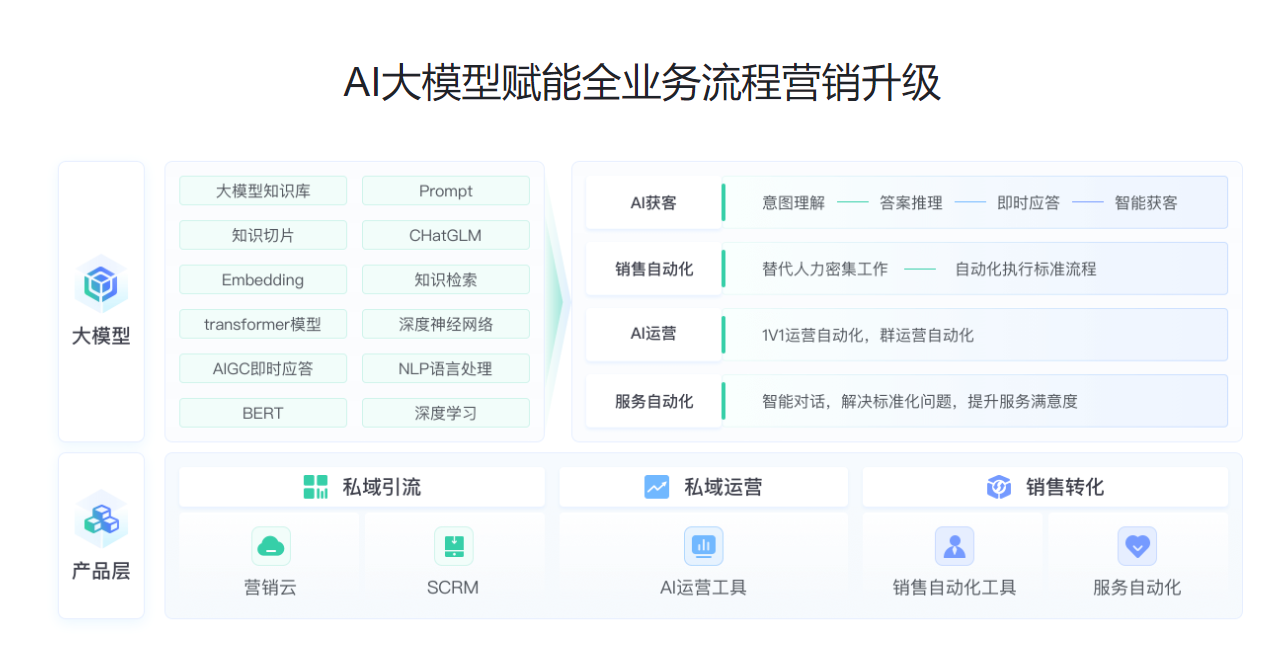The image size is (1274, 671).
Task: Open the 服务自动化 tab in right panel
Action: [x=654, y=401]
